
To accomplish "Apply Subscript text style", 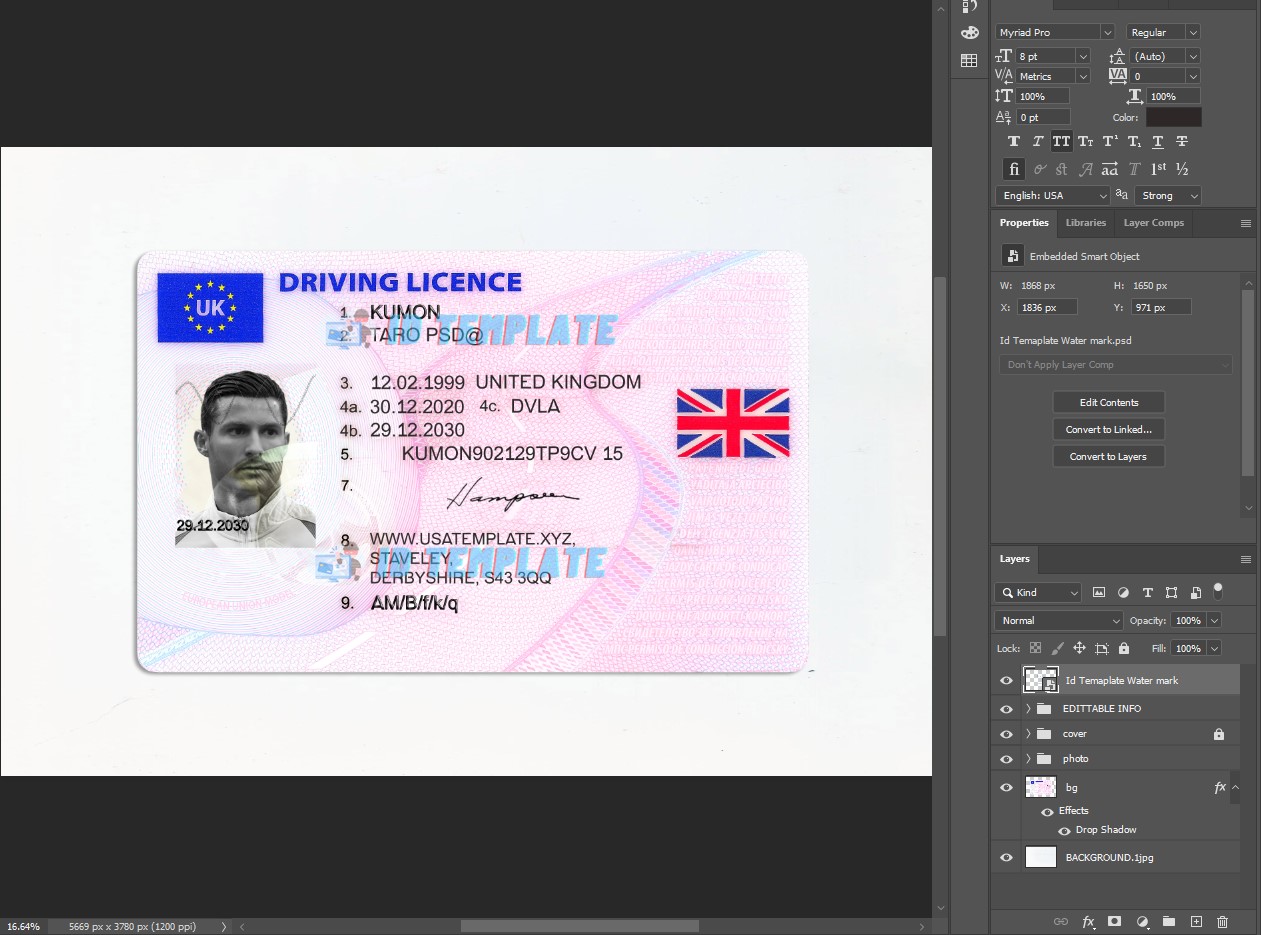I will [x=1134, y=142].
